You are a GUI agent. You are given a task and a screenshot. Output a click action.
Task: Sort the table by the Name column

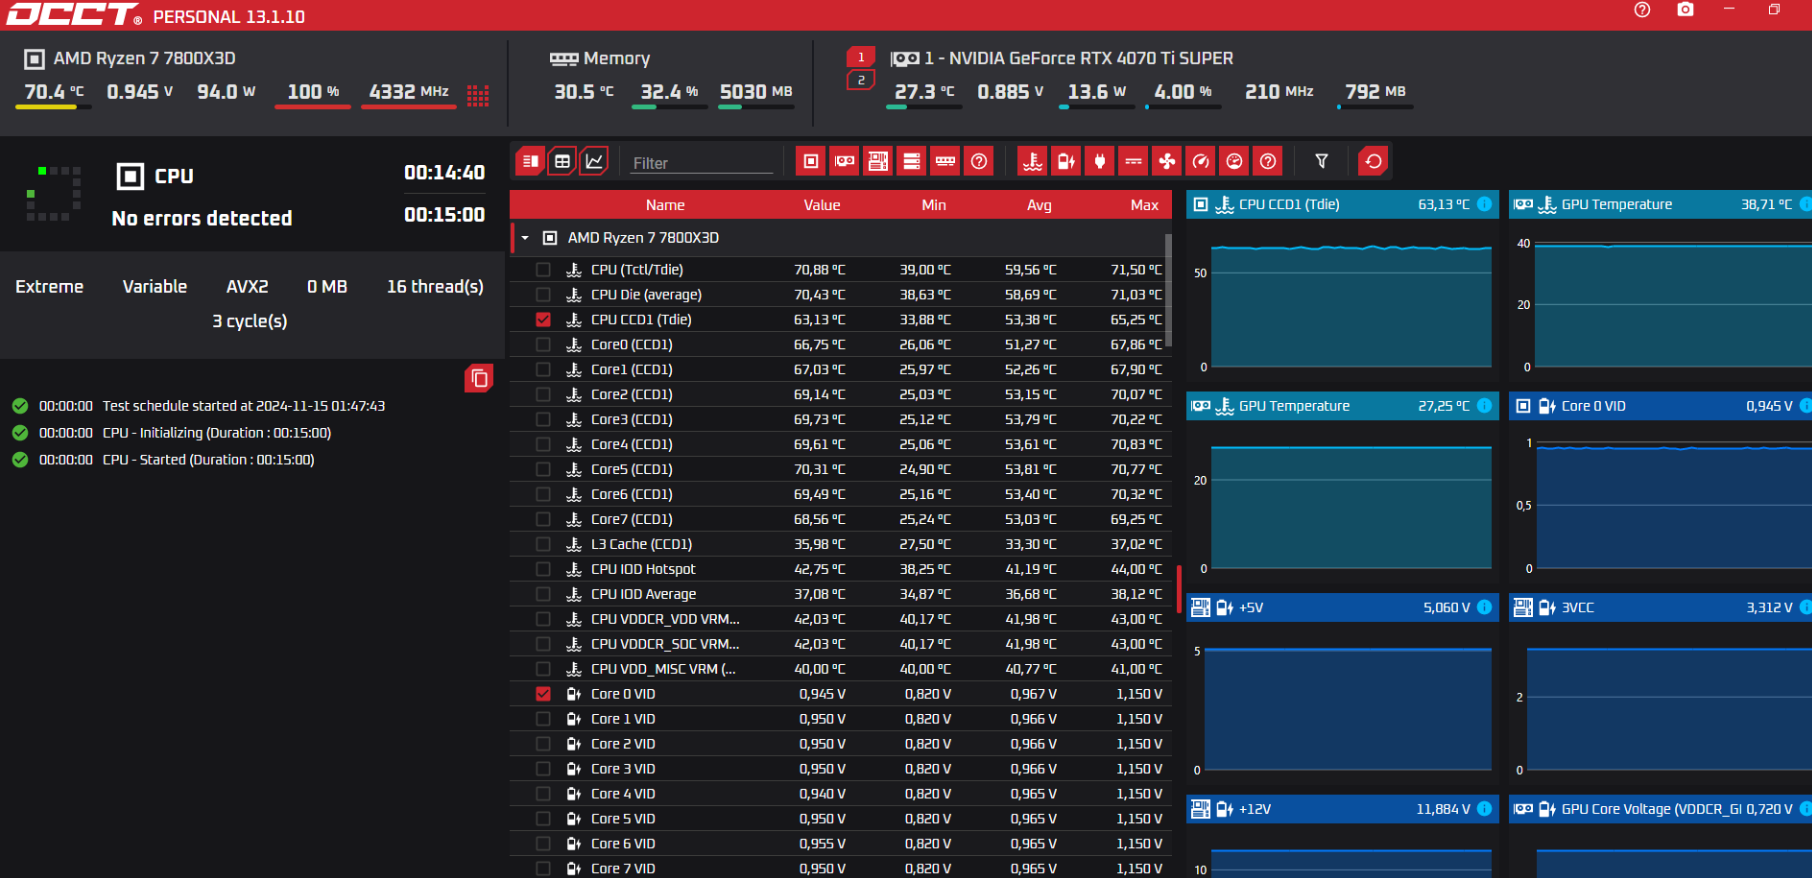(665, 205)
